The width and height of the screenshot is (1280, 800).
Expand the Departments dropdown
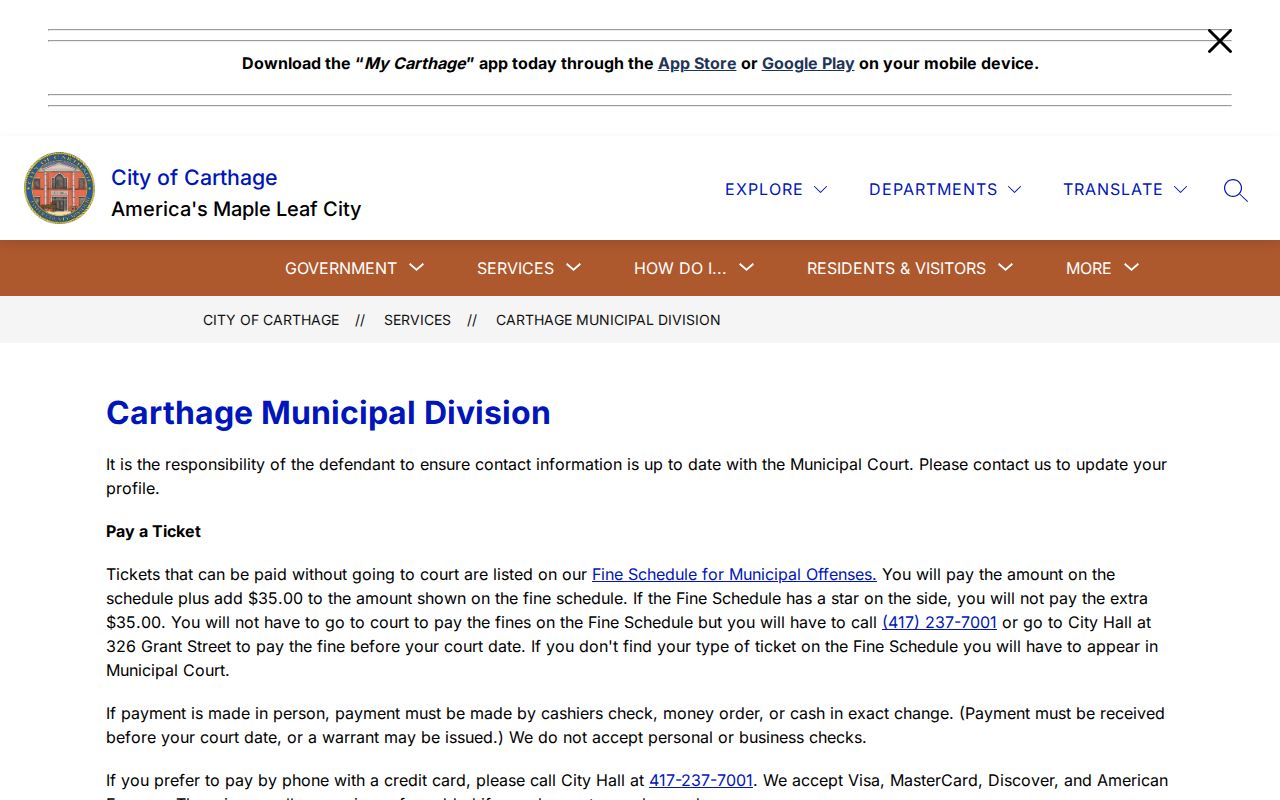coord(945,189)
